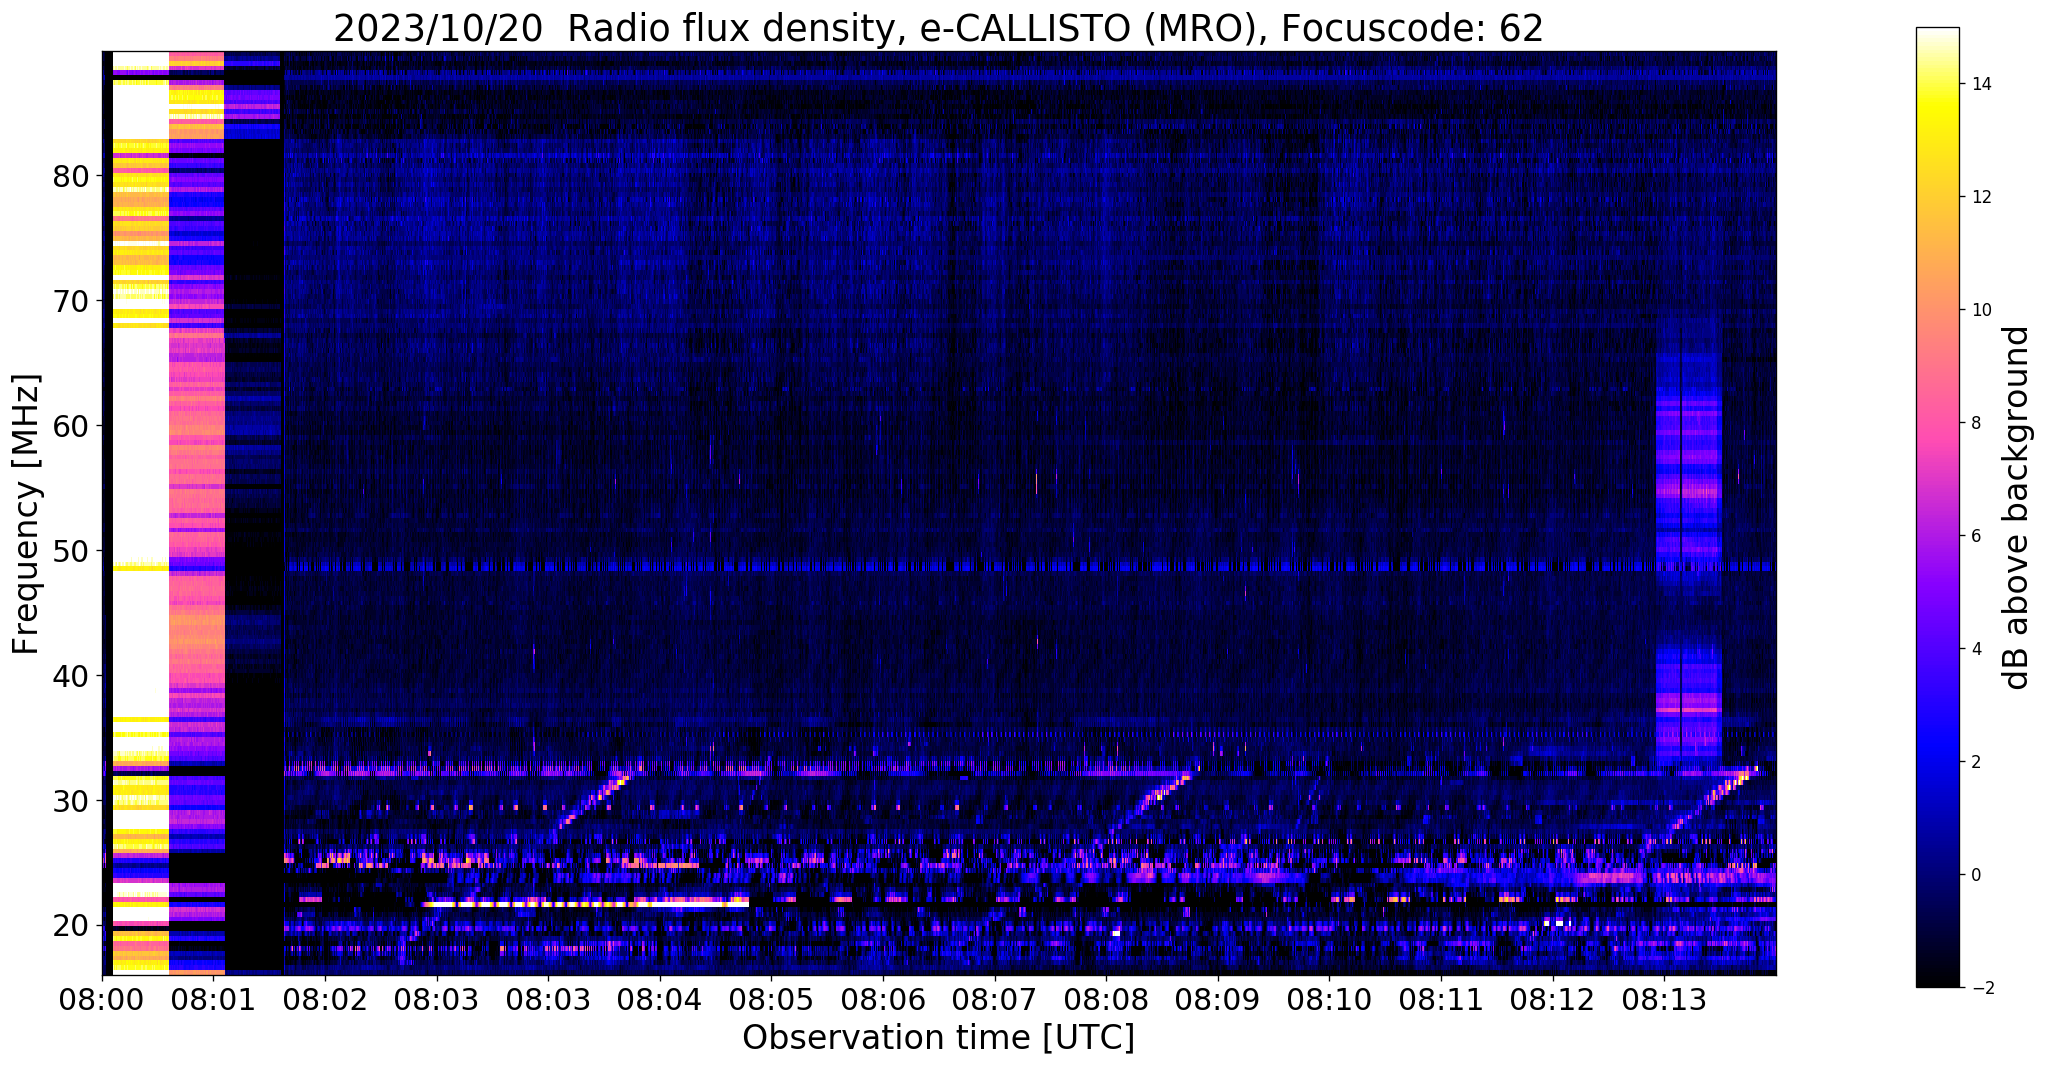Select the y-axis tick label 30
Screen dimensions: 2047x1067
click(71, 801)
